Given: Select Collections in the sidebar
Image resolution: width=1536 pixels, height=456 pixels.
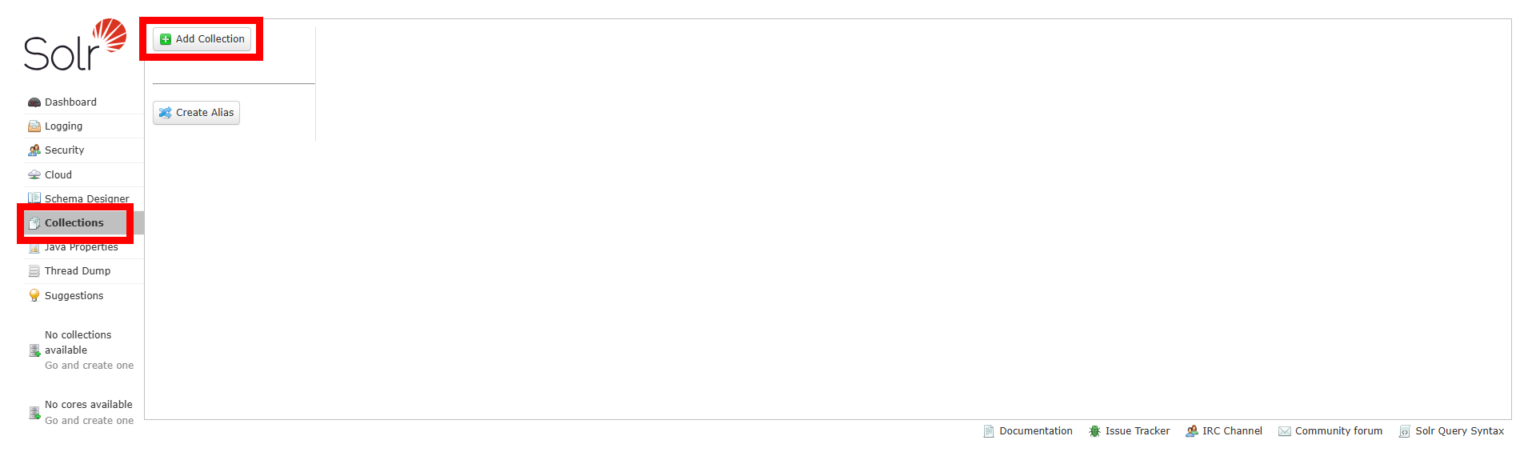Looking at the screenshot, I should pos(74,223).
